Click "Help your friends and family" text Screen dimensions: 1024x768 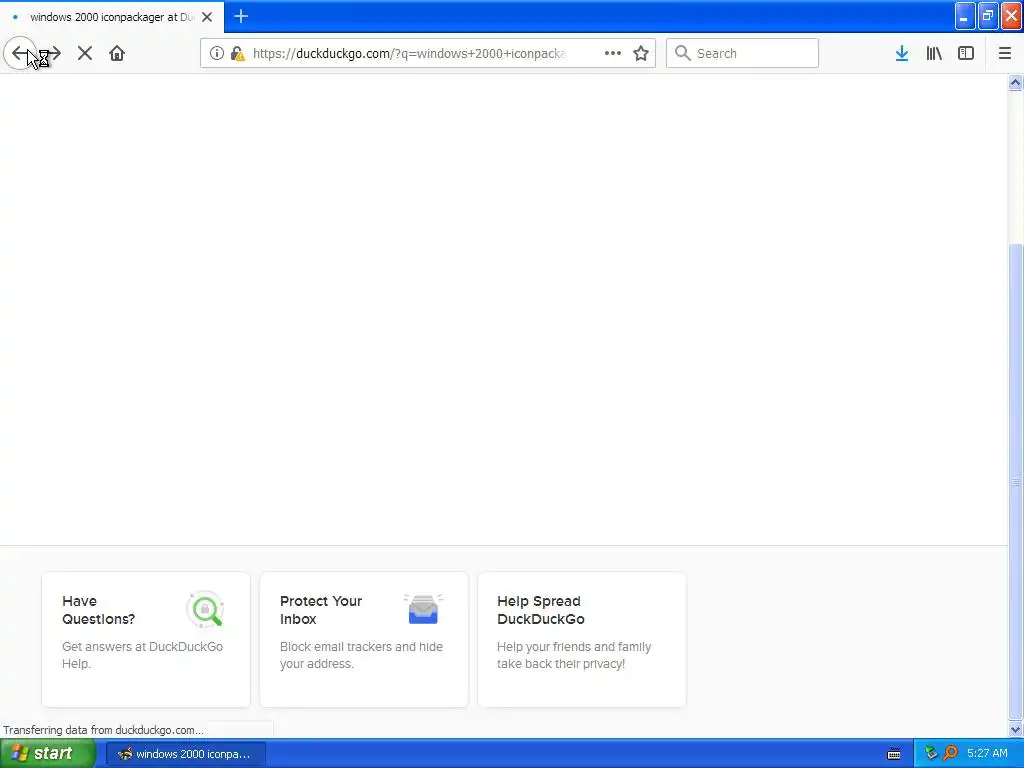pos(574,647)
